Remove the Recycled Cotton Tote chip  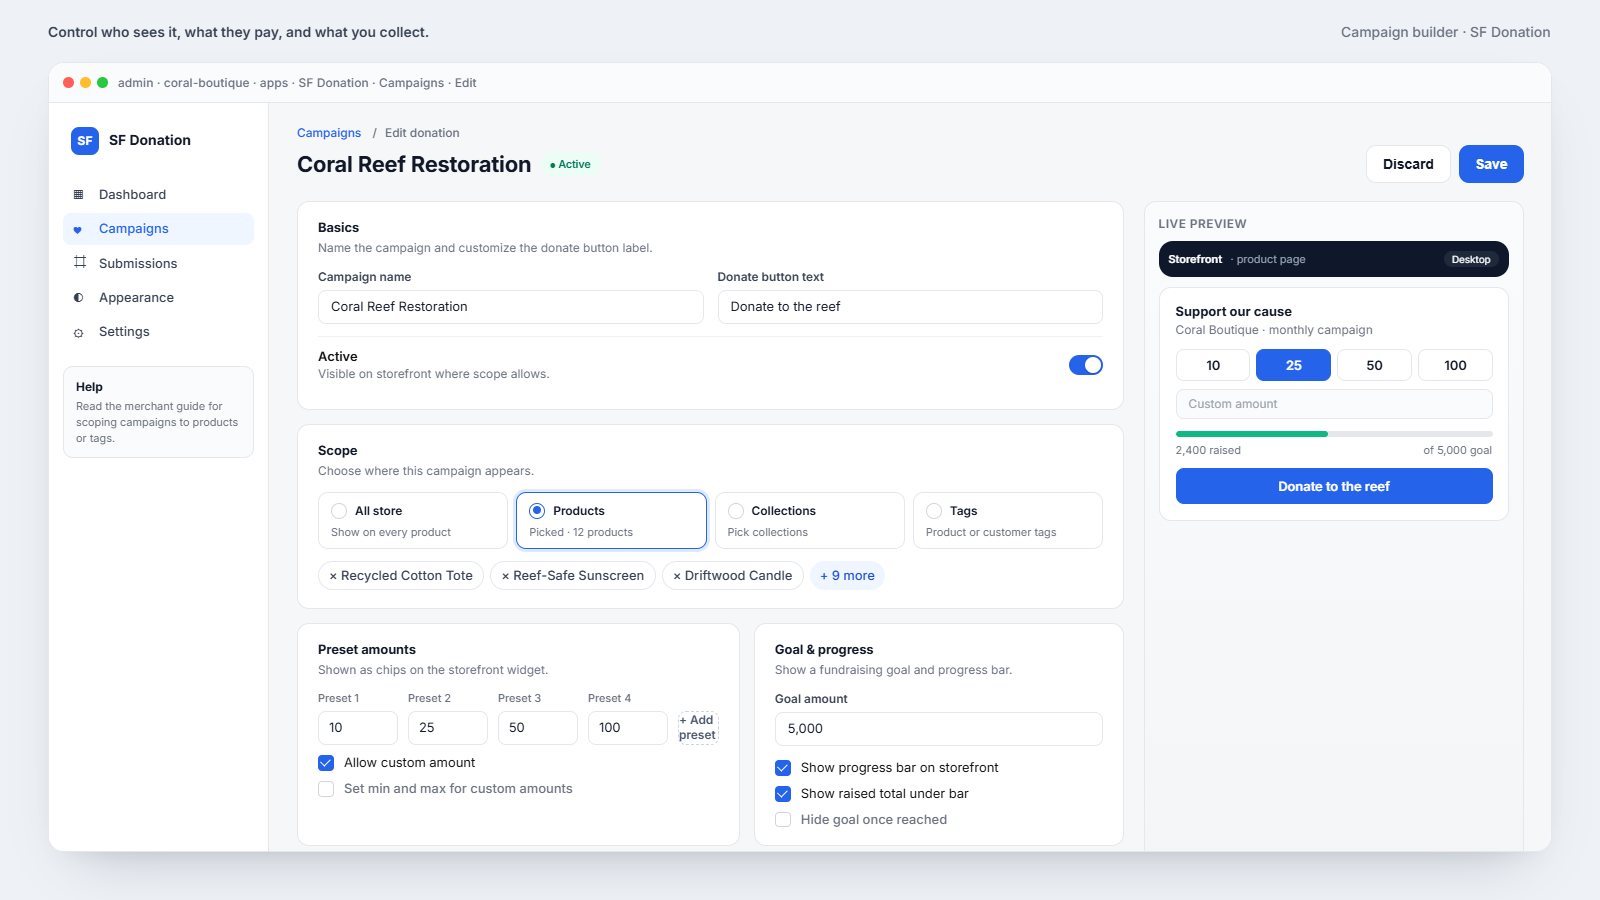pyautogui.click(x=333, y=576)
